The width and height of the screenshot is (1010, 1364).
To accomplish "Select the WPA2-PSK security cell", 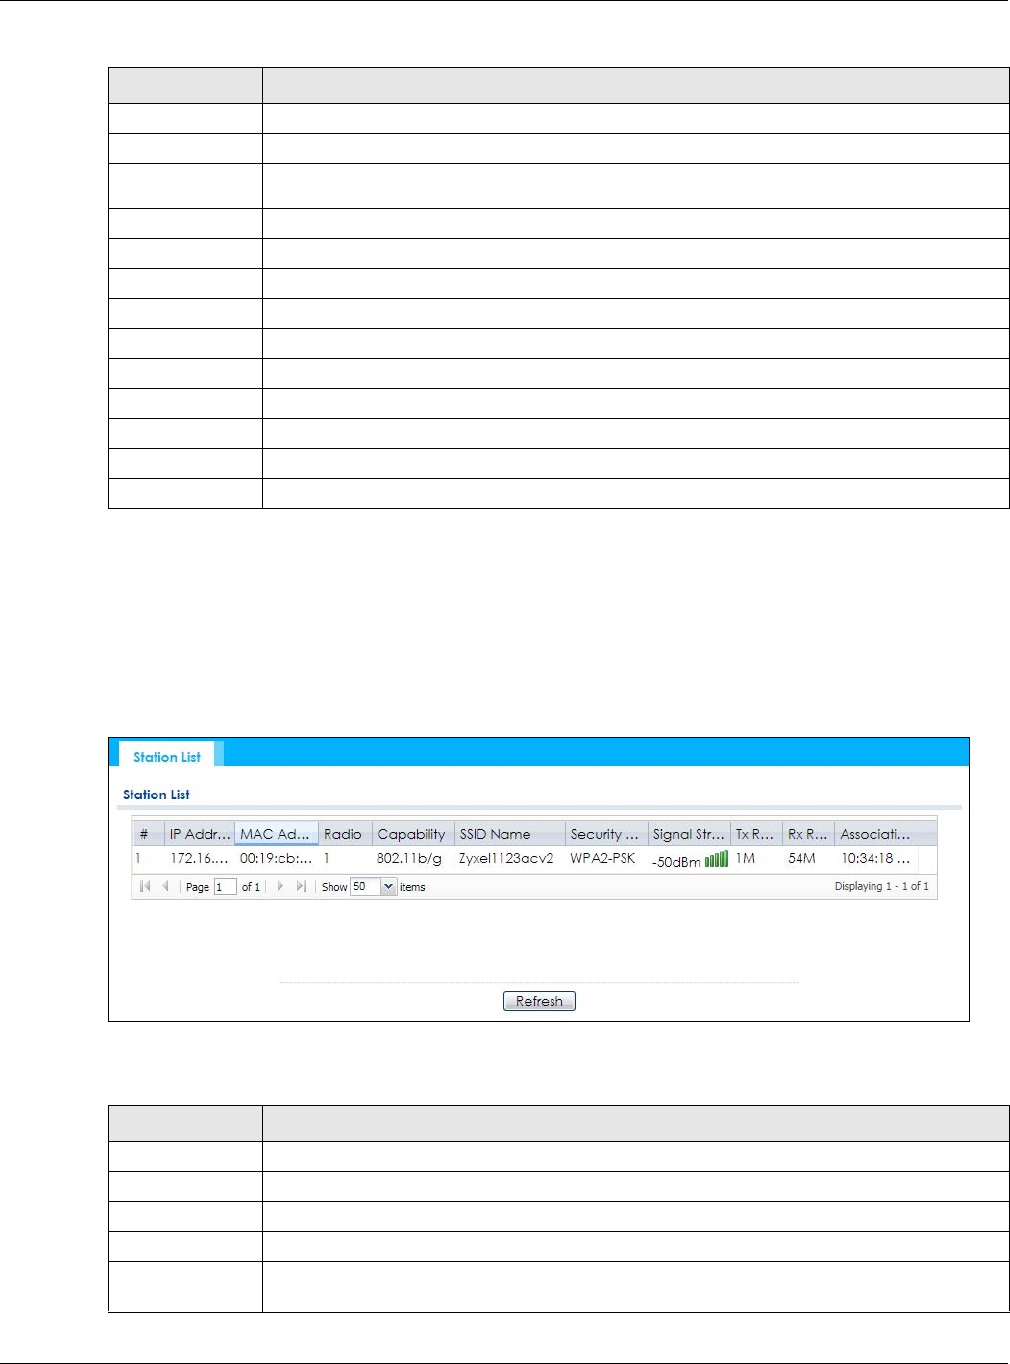I will (x=603, y=858).
